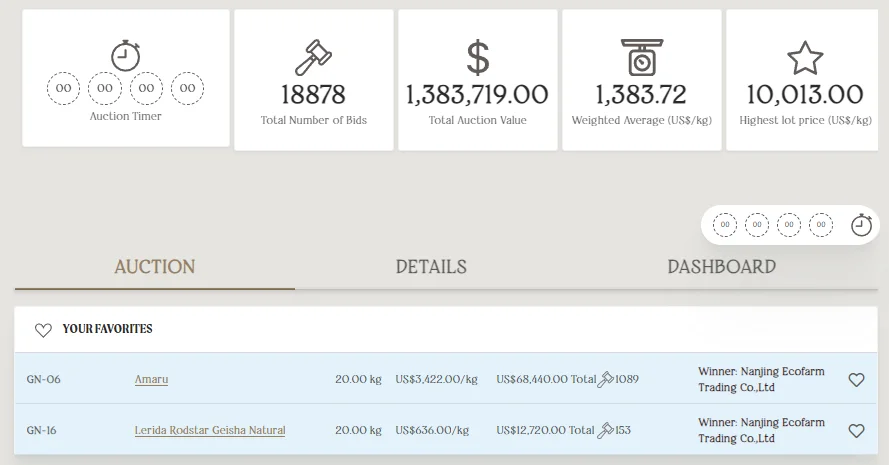The height and width of the screenshot is (465, 889).
Task: Switch to the AUCTION tab
Action: pyautogui.click(x=155, y=267)
